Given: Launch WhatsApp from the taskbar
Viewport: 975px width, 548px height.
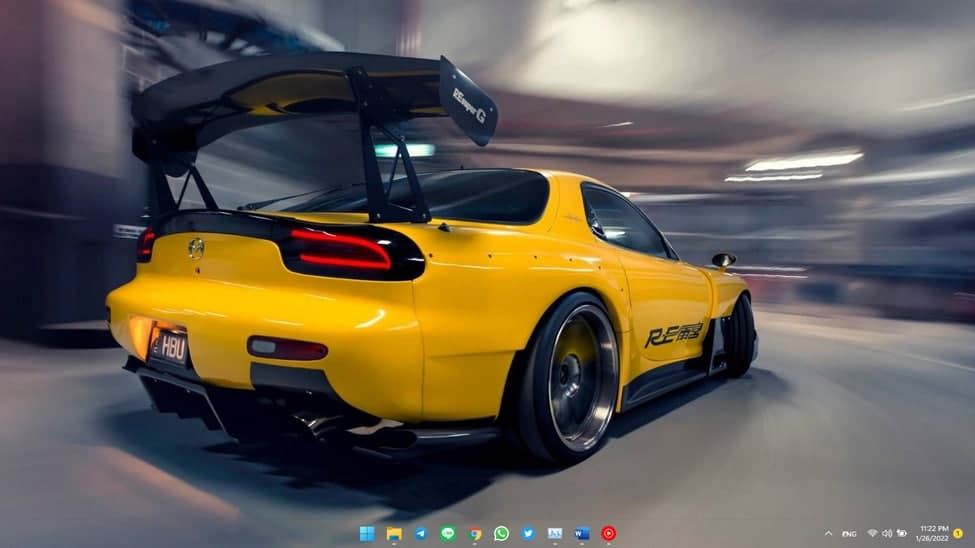Looking at the screenshot, I should [501, 533].
